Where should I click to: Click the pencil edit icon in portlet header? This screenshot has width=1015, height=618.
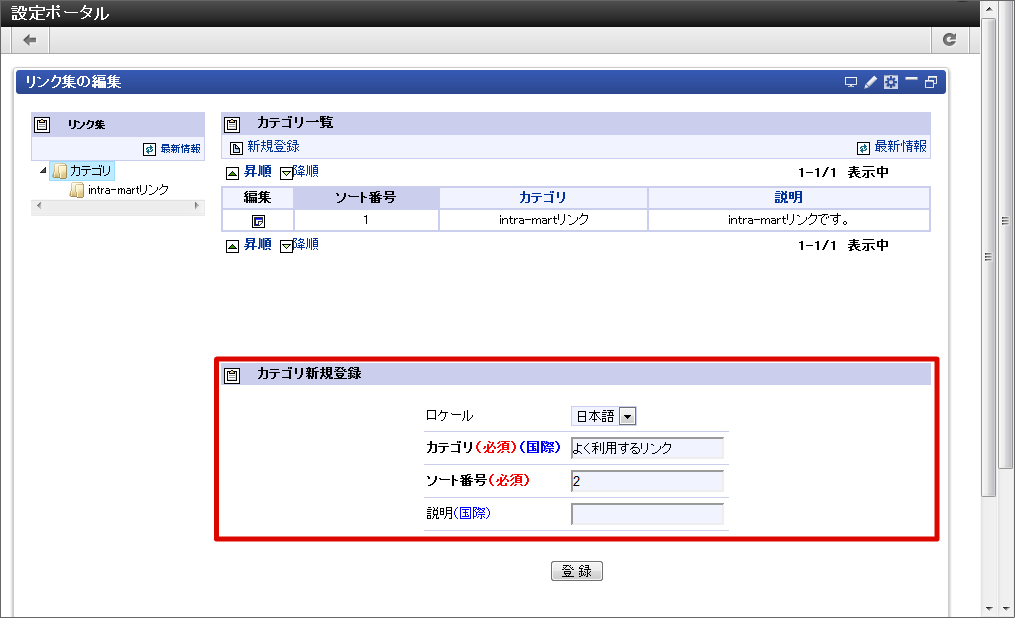(x=871, y=82)
